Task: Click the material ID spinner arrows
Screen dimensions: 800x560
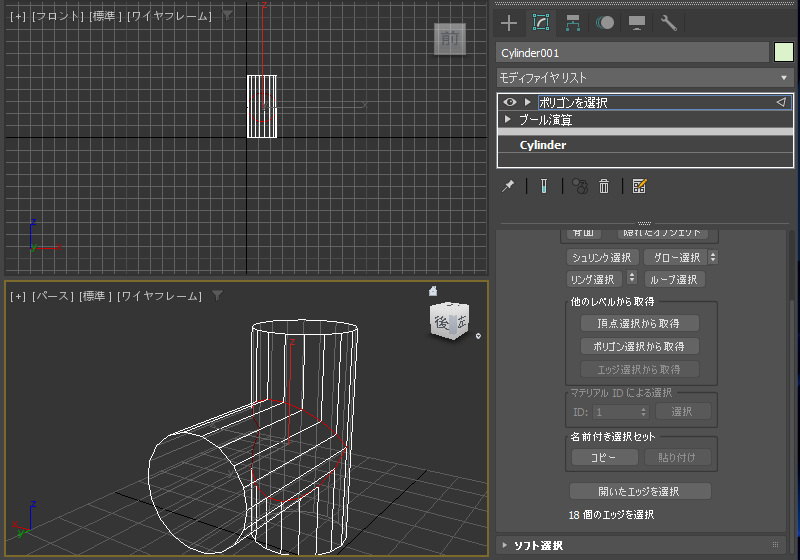Action: tap(644, 412)
